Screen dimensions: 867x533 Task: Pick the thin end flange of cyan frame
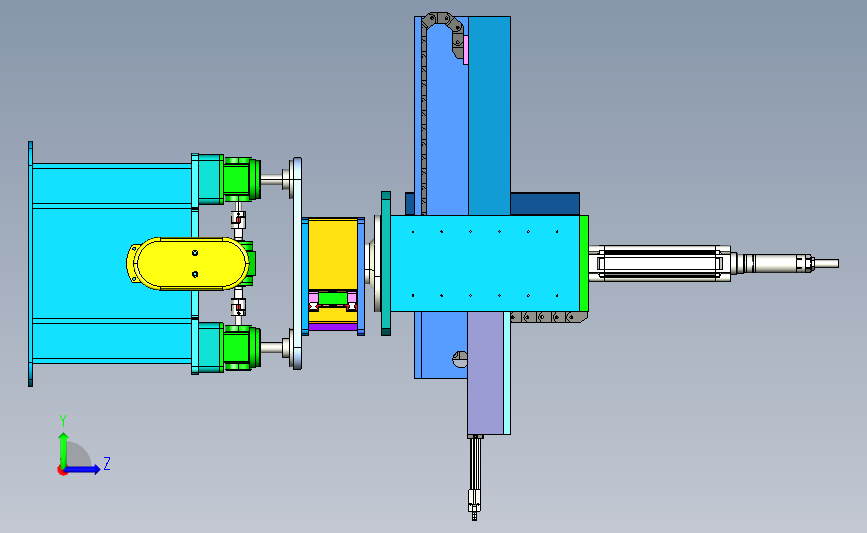[x=30, y=264]
